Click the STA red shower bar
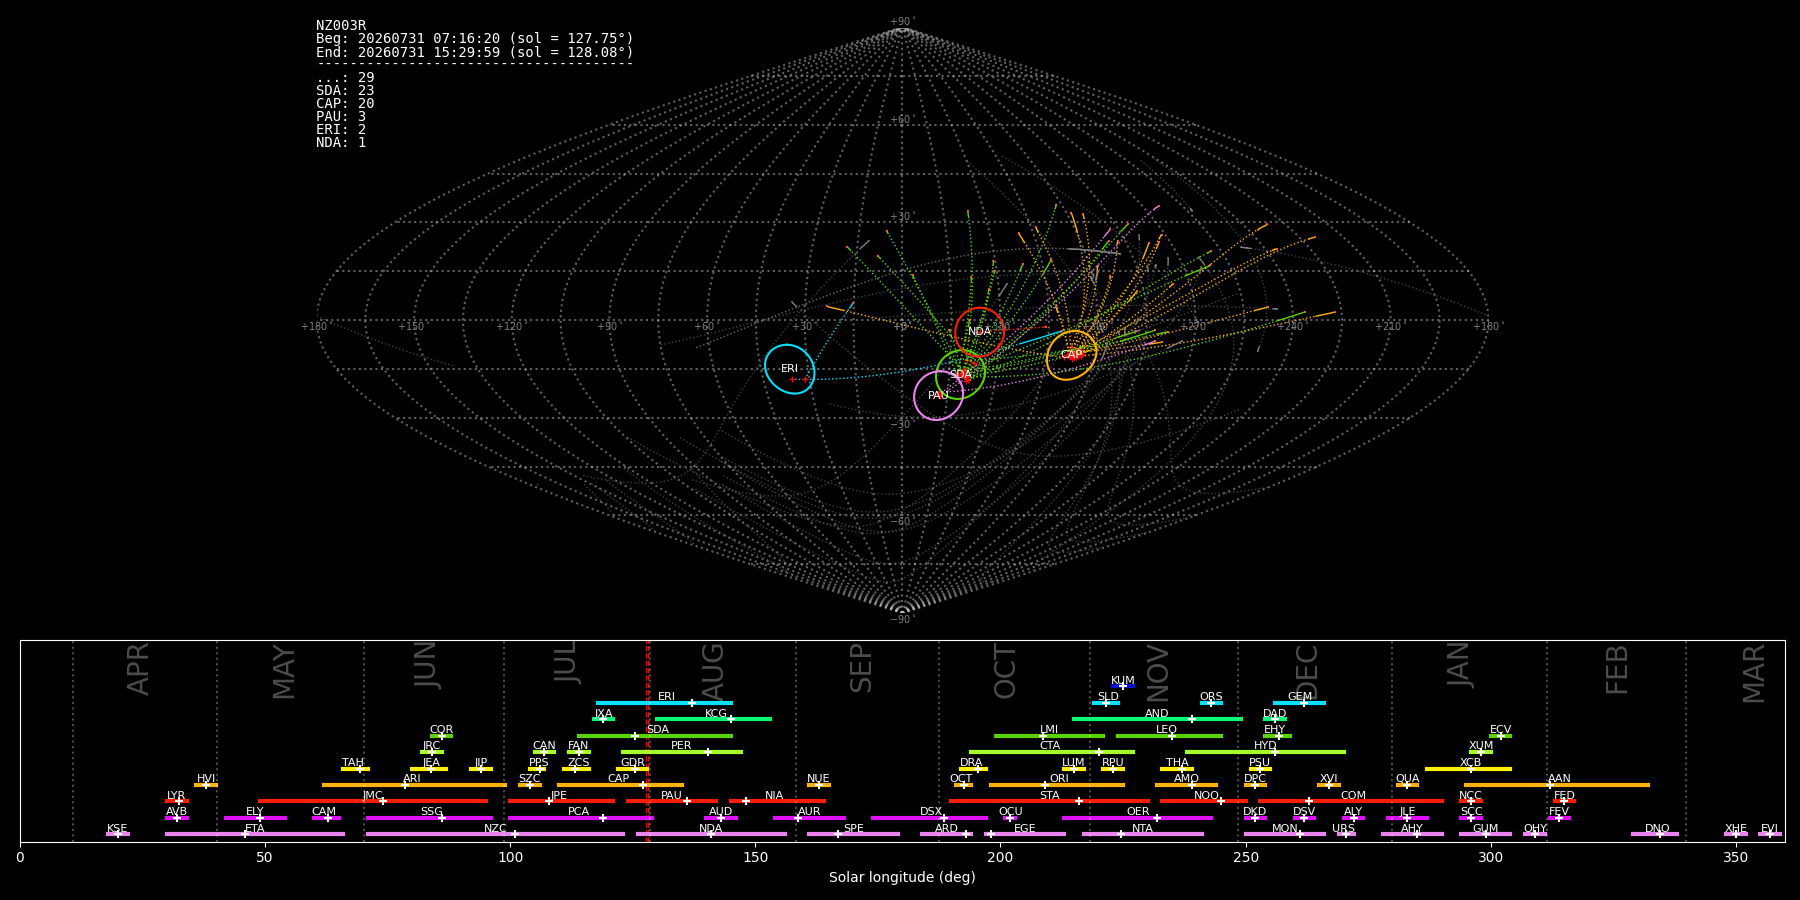The width and height of the screenshot is (1800, 900). click(x=1049, y=801)
